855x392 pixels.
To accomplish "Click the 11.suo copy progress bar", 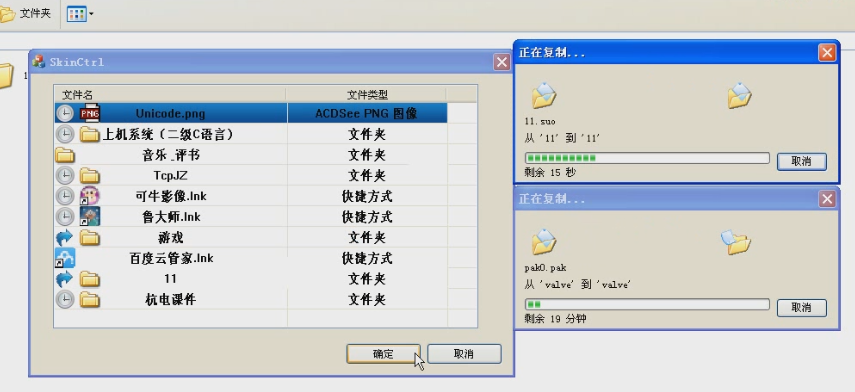I will (647, 159).
